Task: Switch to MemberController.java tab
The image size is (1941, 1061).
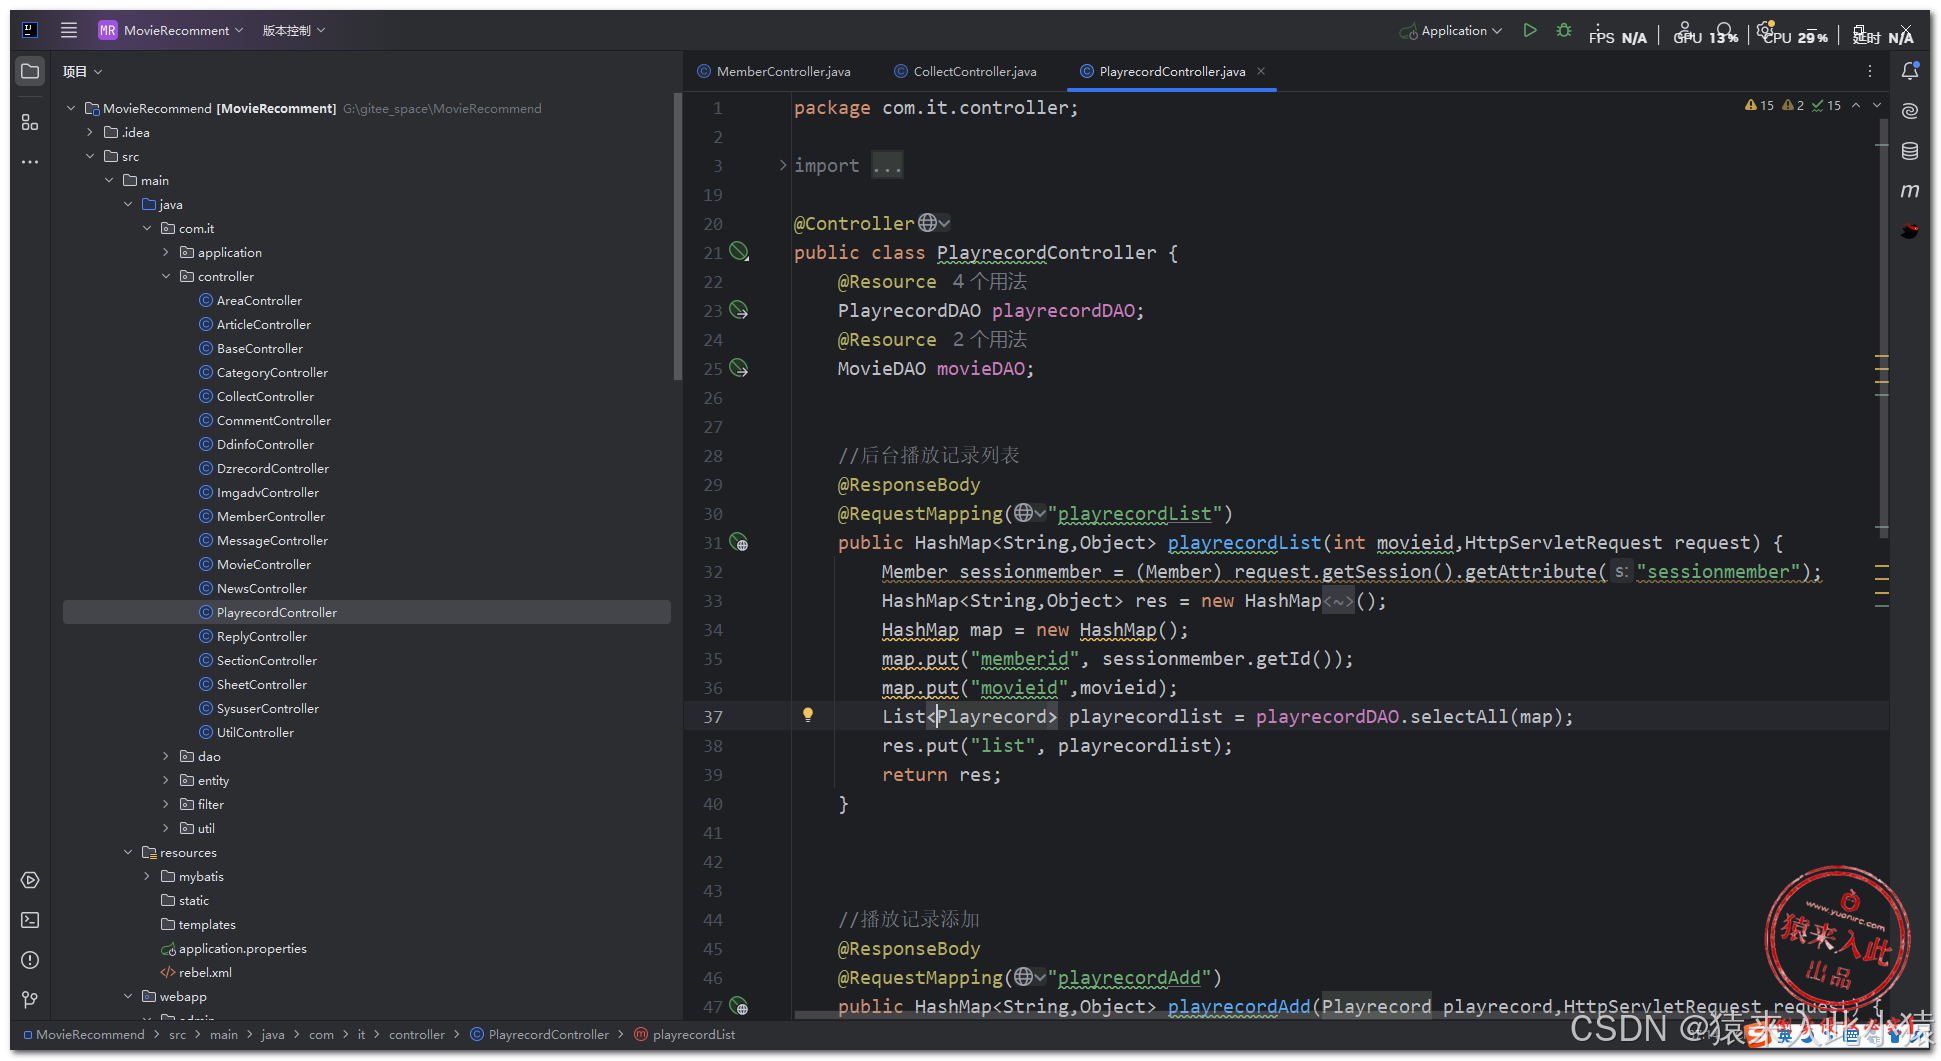Action: point(774,71)
